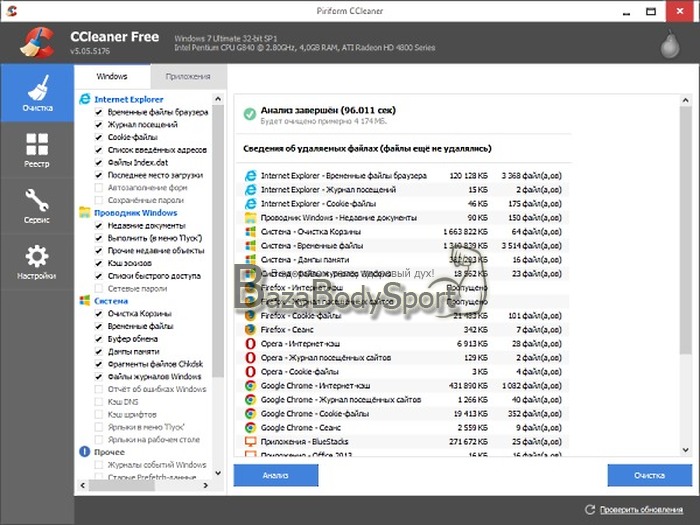The width and height of the screenshot is (700, 525).
Task: Select the Internet Explorer category heading
Action: [129, 99]
